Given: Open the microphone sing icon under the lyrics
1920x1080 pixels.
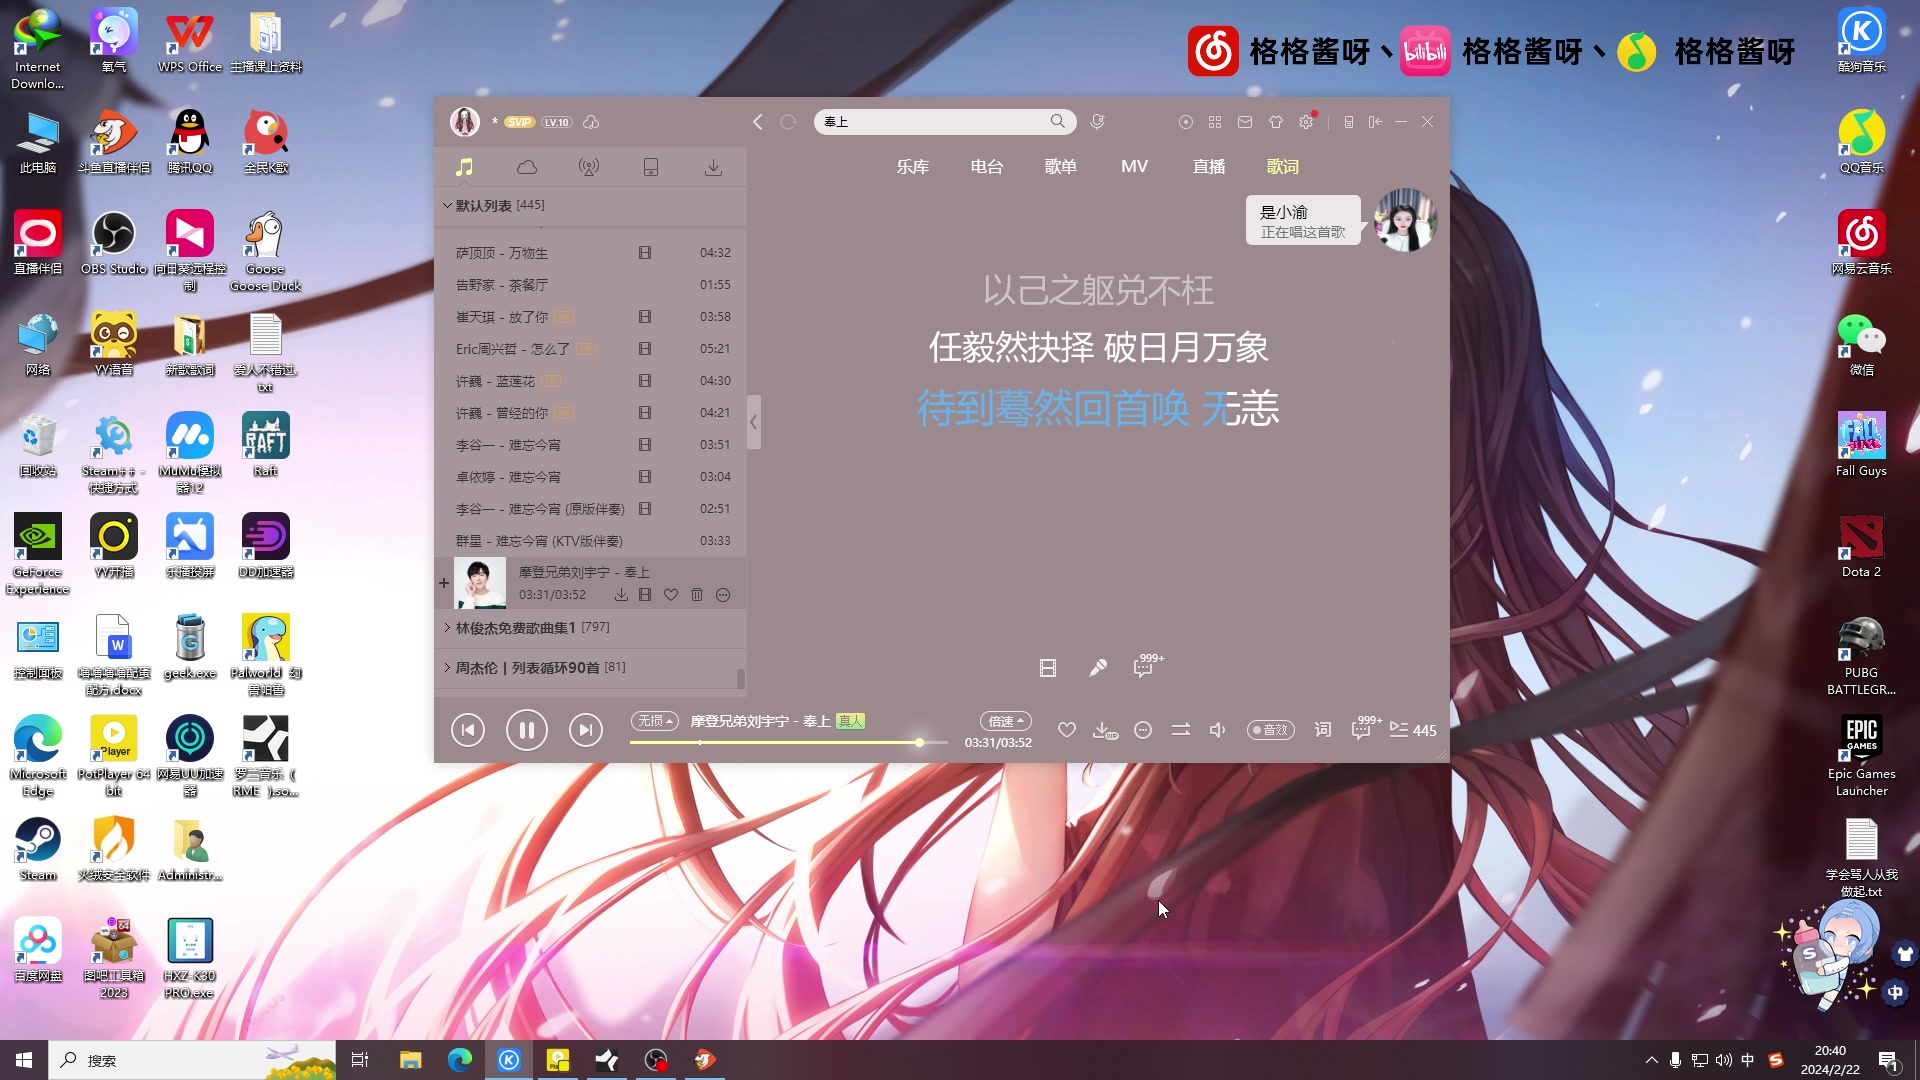Looking at the screenshot, I should (x=1098, y=668).
